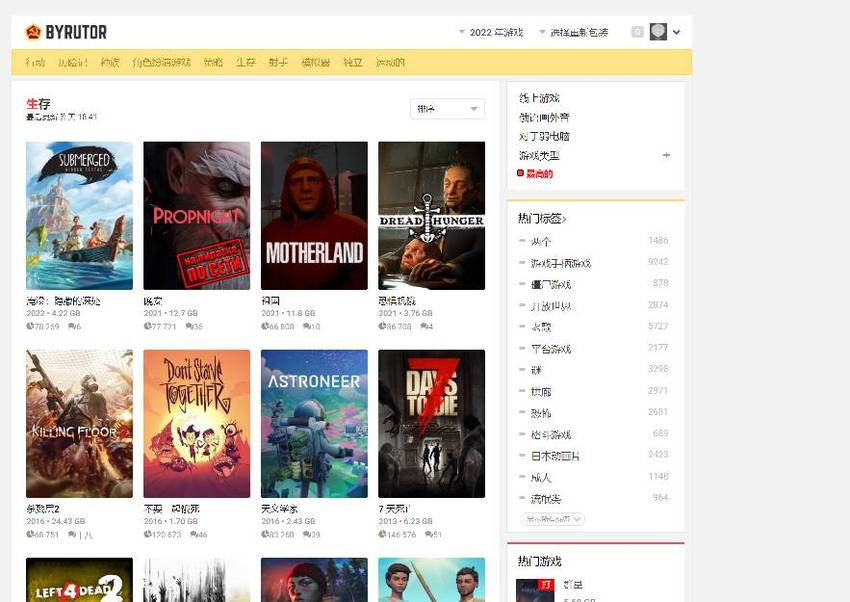Select 生存 in the yellow category bar
Viewport: 850px width, 602px height.
[x=246, y=62]
